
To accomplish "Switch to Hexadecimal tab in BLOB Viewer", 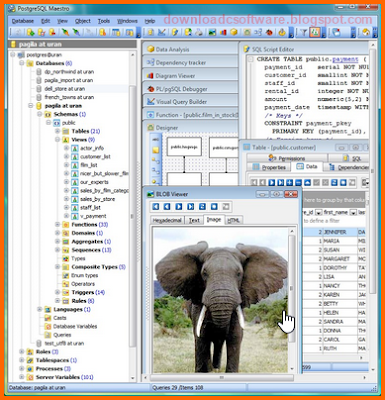I will pyautogui.click(x=167, y=220).
